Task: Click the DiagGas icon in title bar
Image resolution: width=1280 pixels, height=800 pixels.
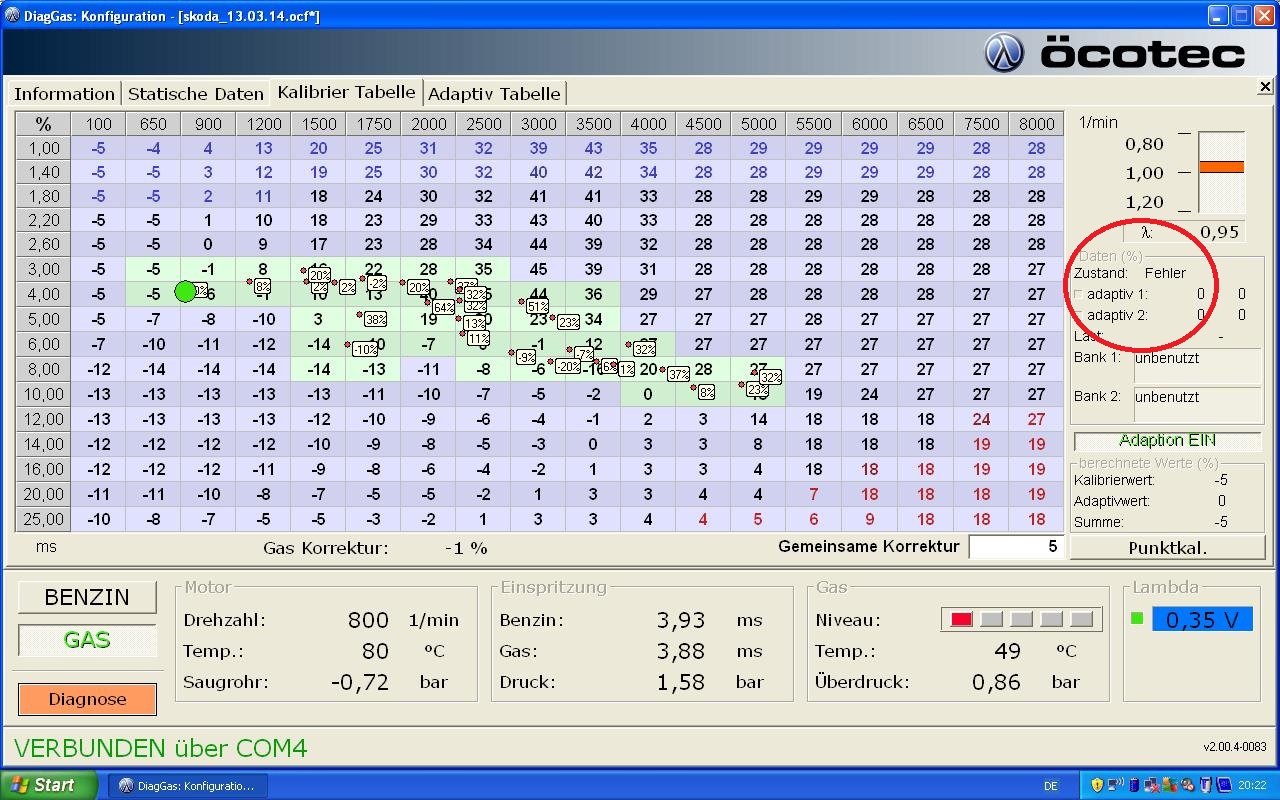Action: (x=12, y=16)
